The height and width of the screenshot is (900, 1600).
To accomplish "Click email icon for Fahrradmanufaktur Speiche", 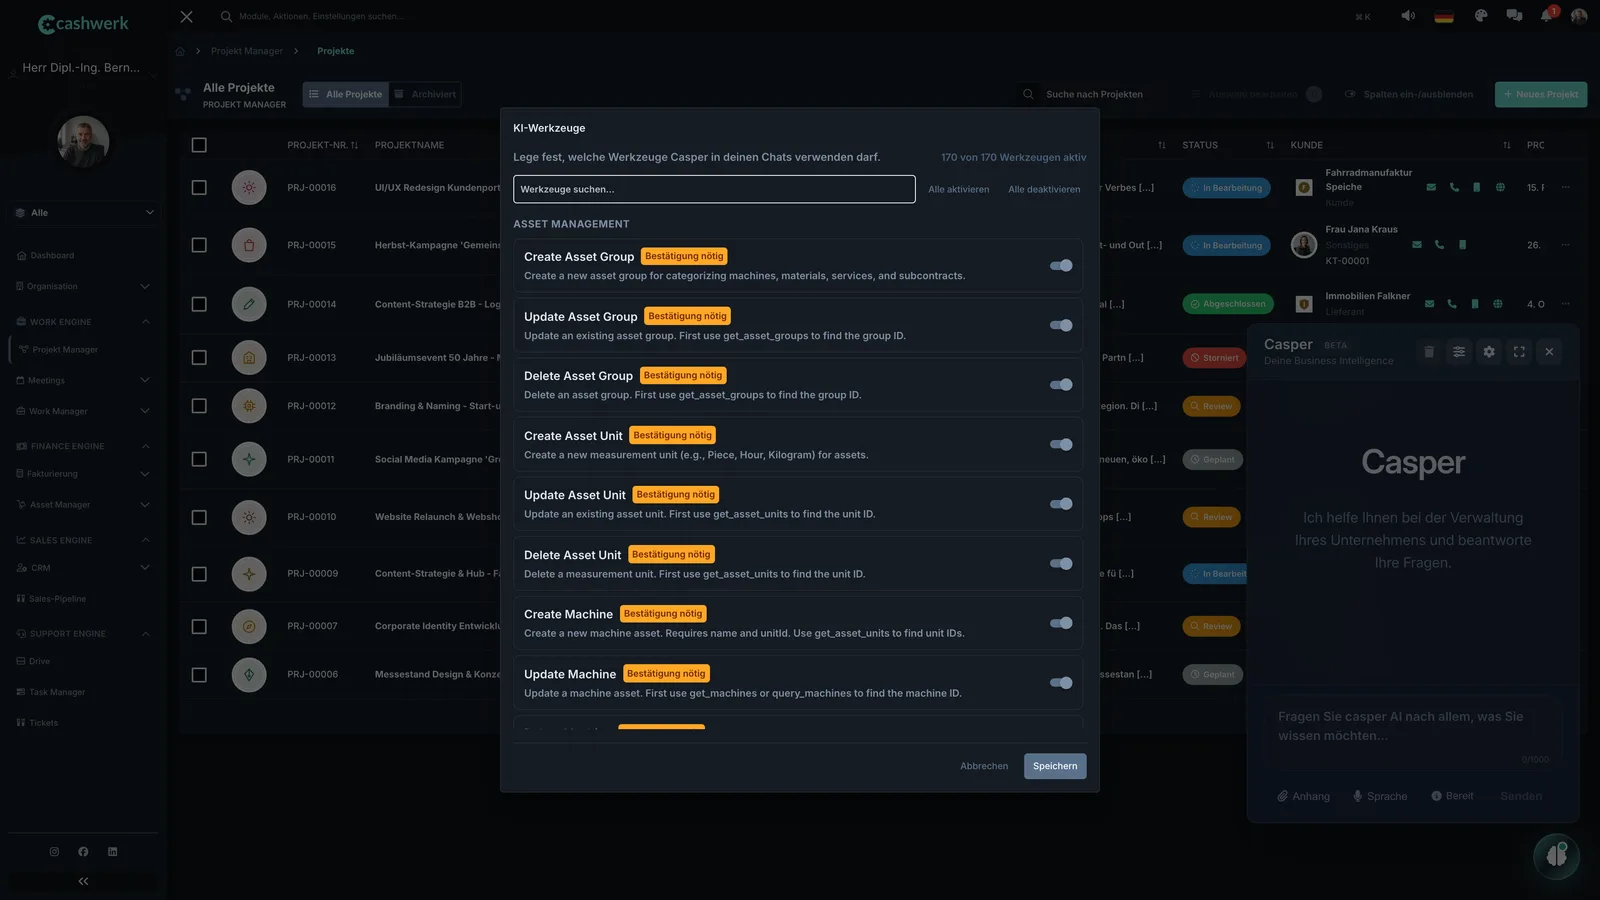I will [1431, 187].
